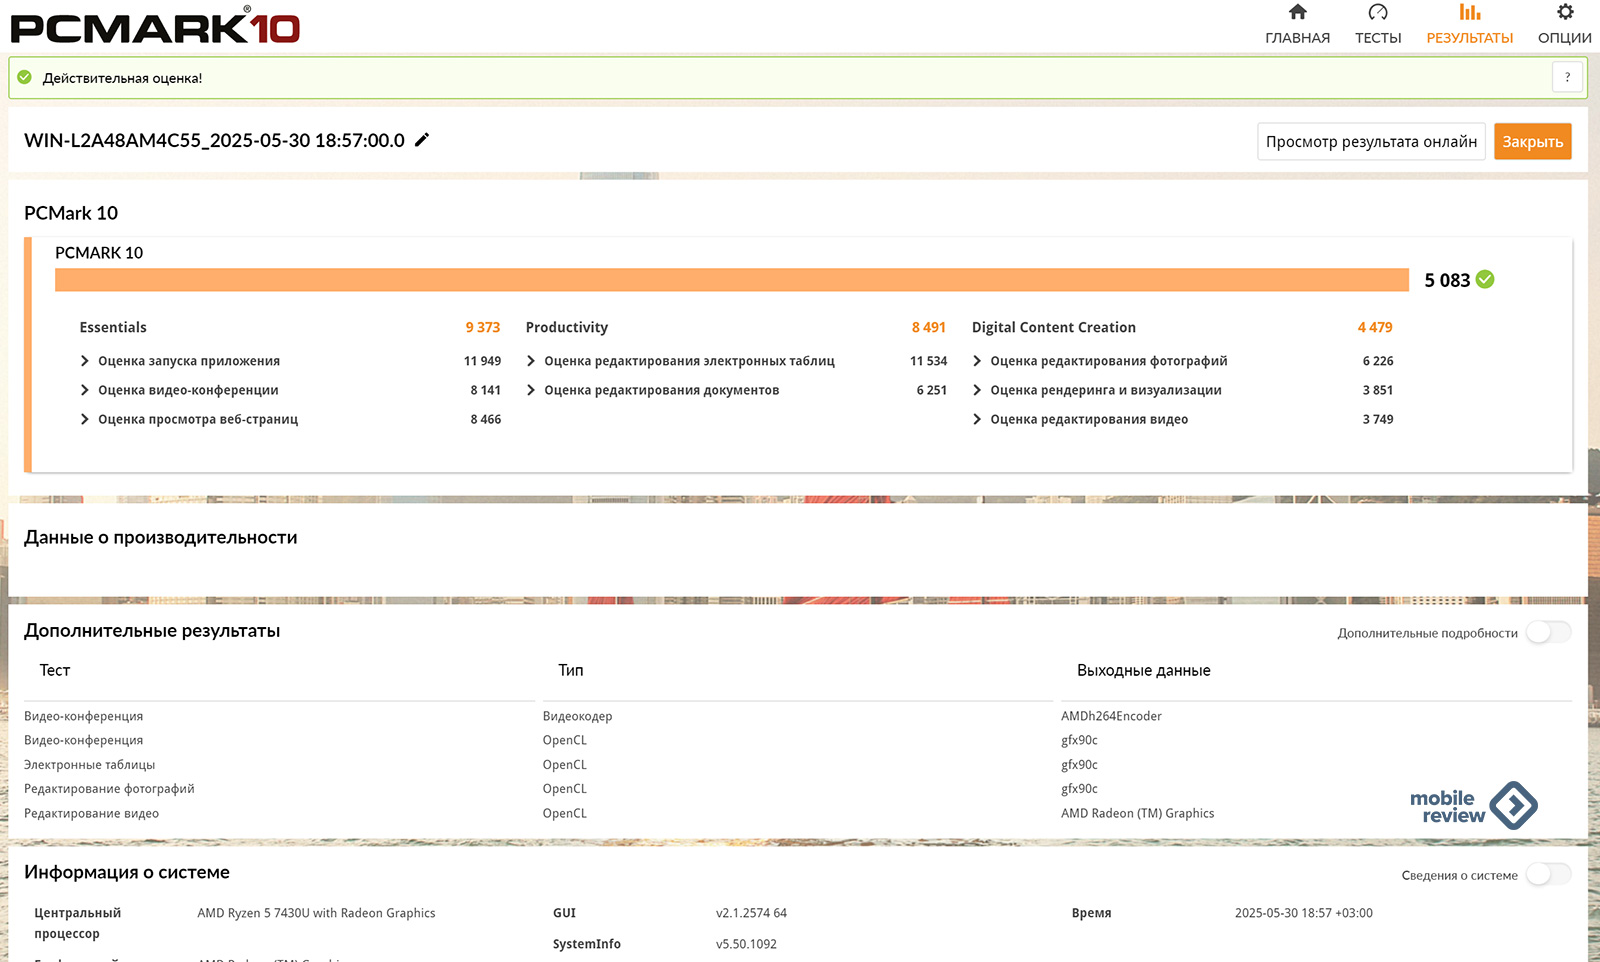Click the gear options icon
The width and height of the screenshot is (1600, 962).
pyautogui.click(x=1565, y=12)
